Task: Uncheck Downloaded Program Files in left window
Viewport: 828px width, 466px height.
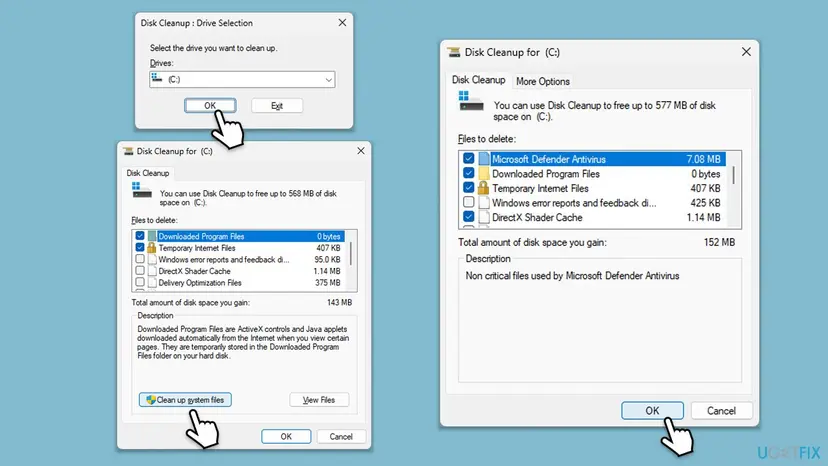Action: click(x=140, y=236)
